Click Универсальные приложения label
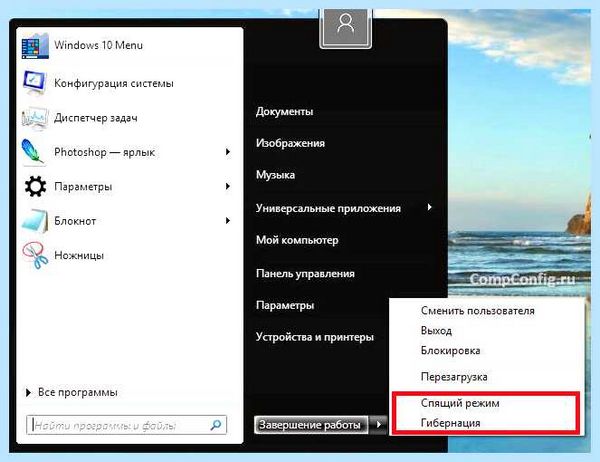The image size is (600, 462). (328, 209)
